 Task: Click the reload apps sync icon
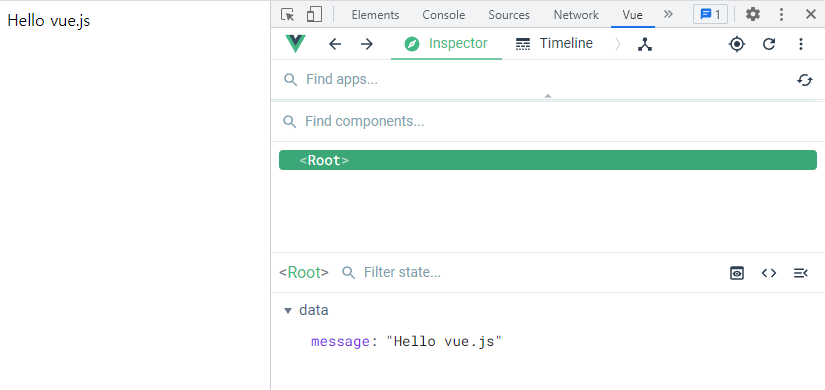click(x=804, y=80)
